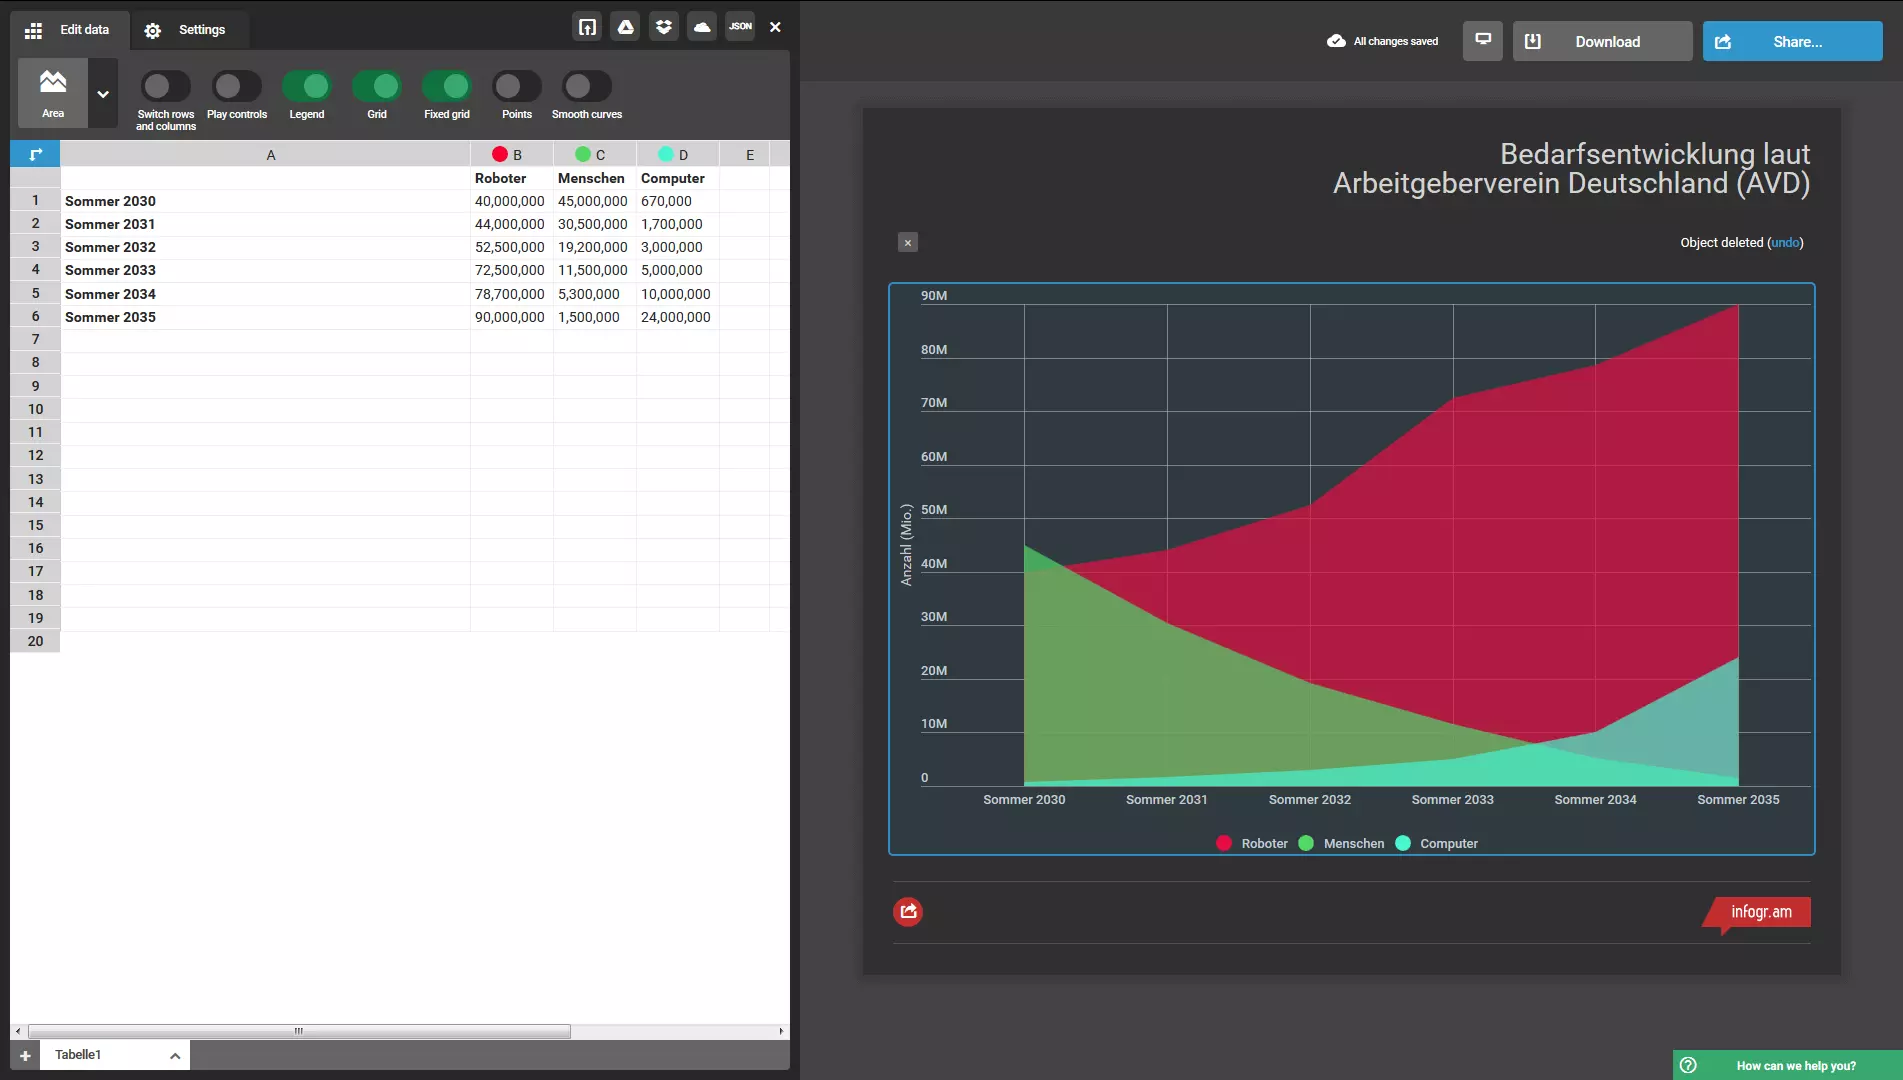The image size is (1903, 1080).
Task: Open presentation preview monitor icon
Action: pyautogui.click(x=1483, y=41)
